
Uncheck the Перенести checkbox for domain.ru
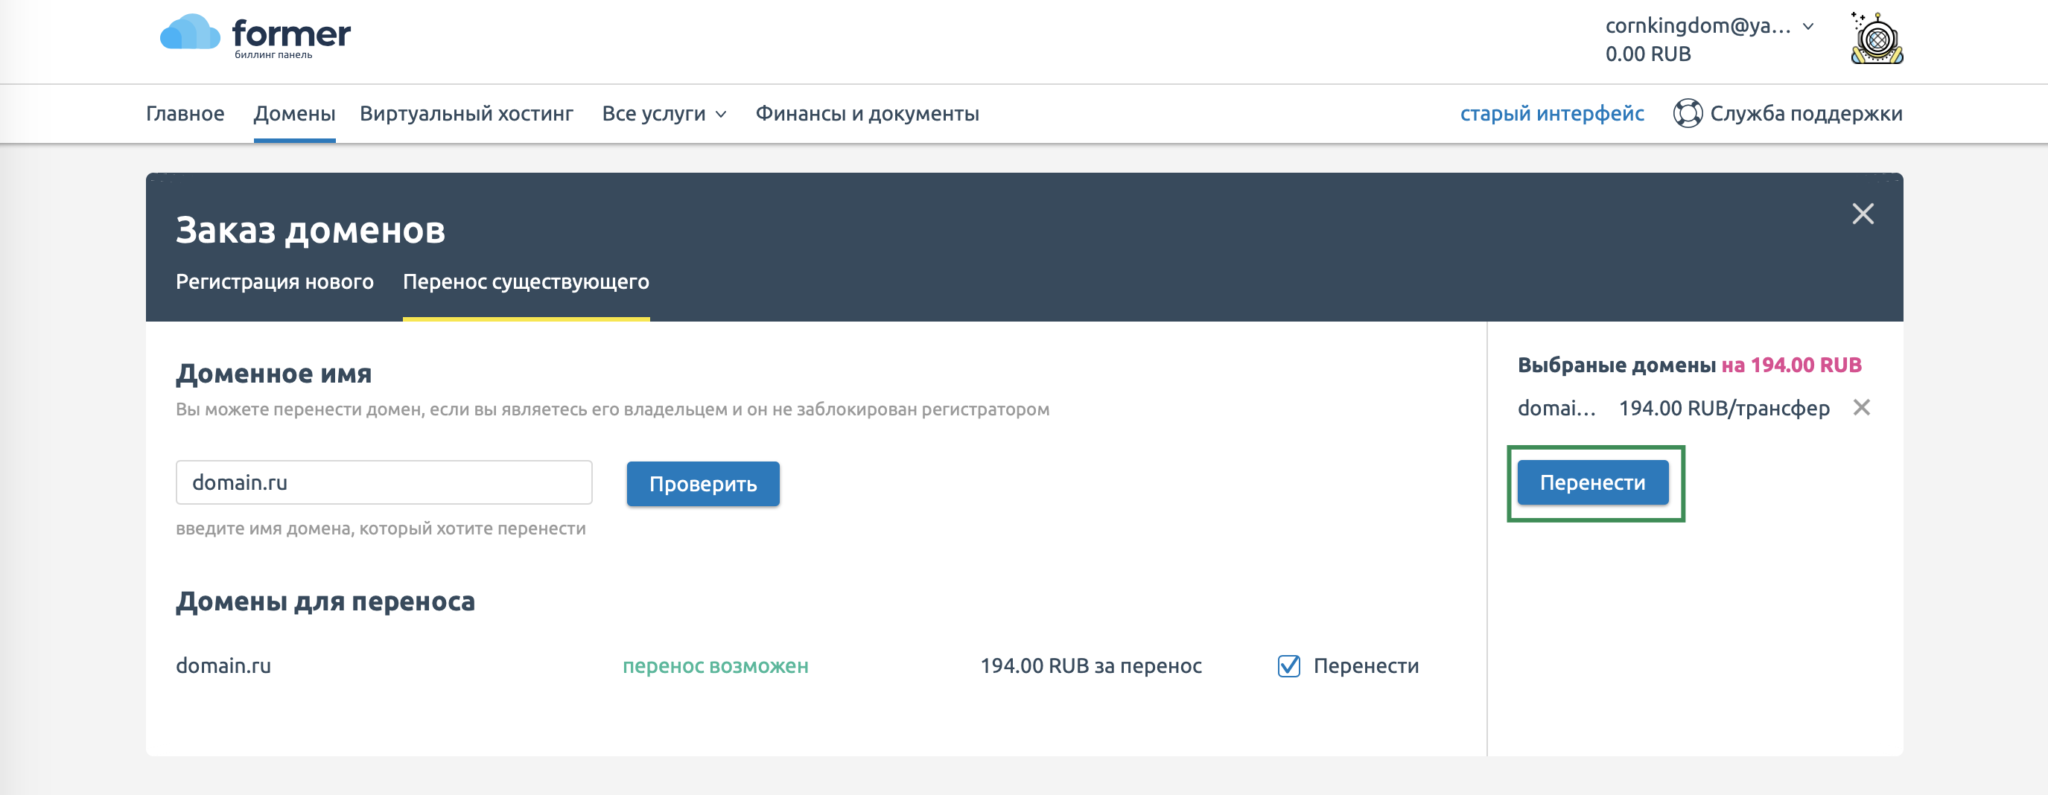tap(1289, 666)
